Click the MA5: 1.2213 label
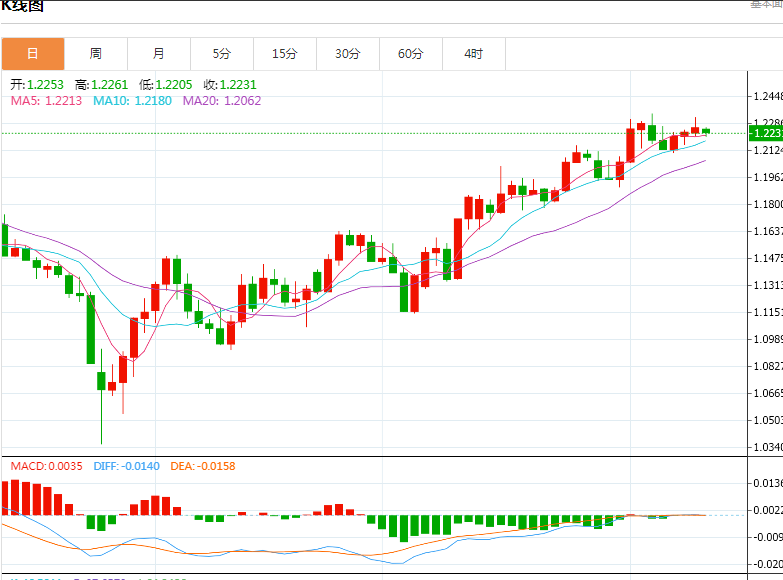Viewport: 783px width, 580px height. 46,101
